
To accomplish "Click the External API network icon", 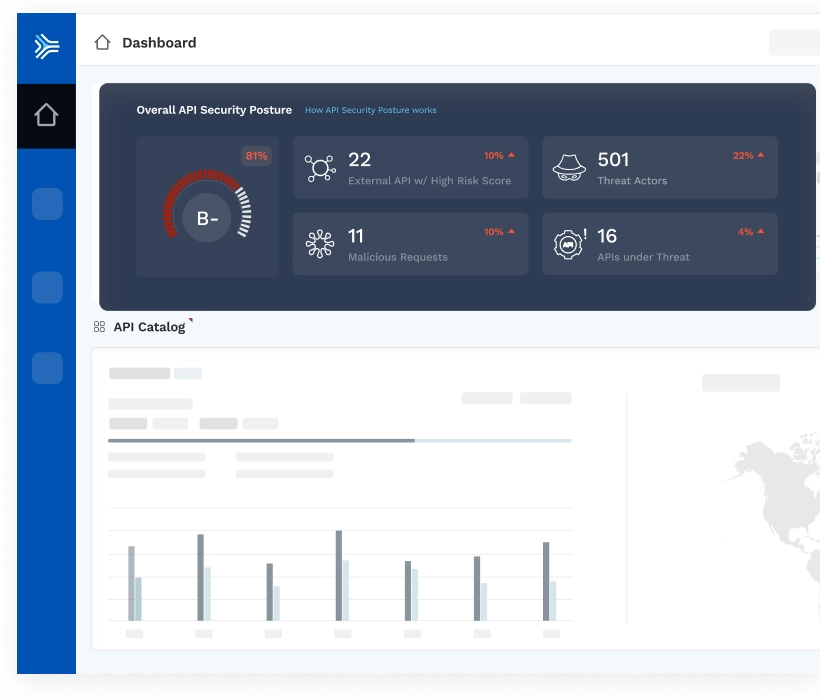I will pyautogui.click(x=319, y=168).
